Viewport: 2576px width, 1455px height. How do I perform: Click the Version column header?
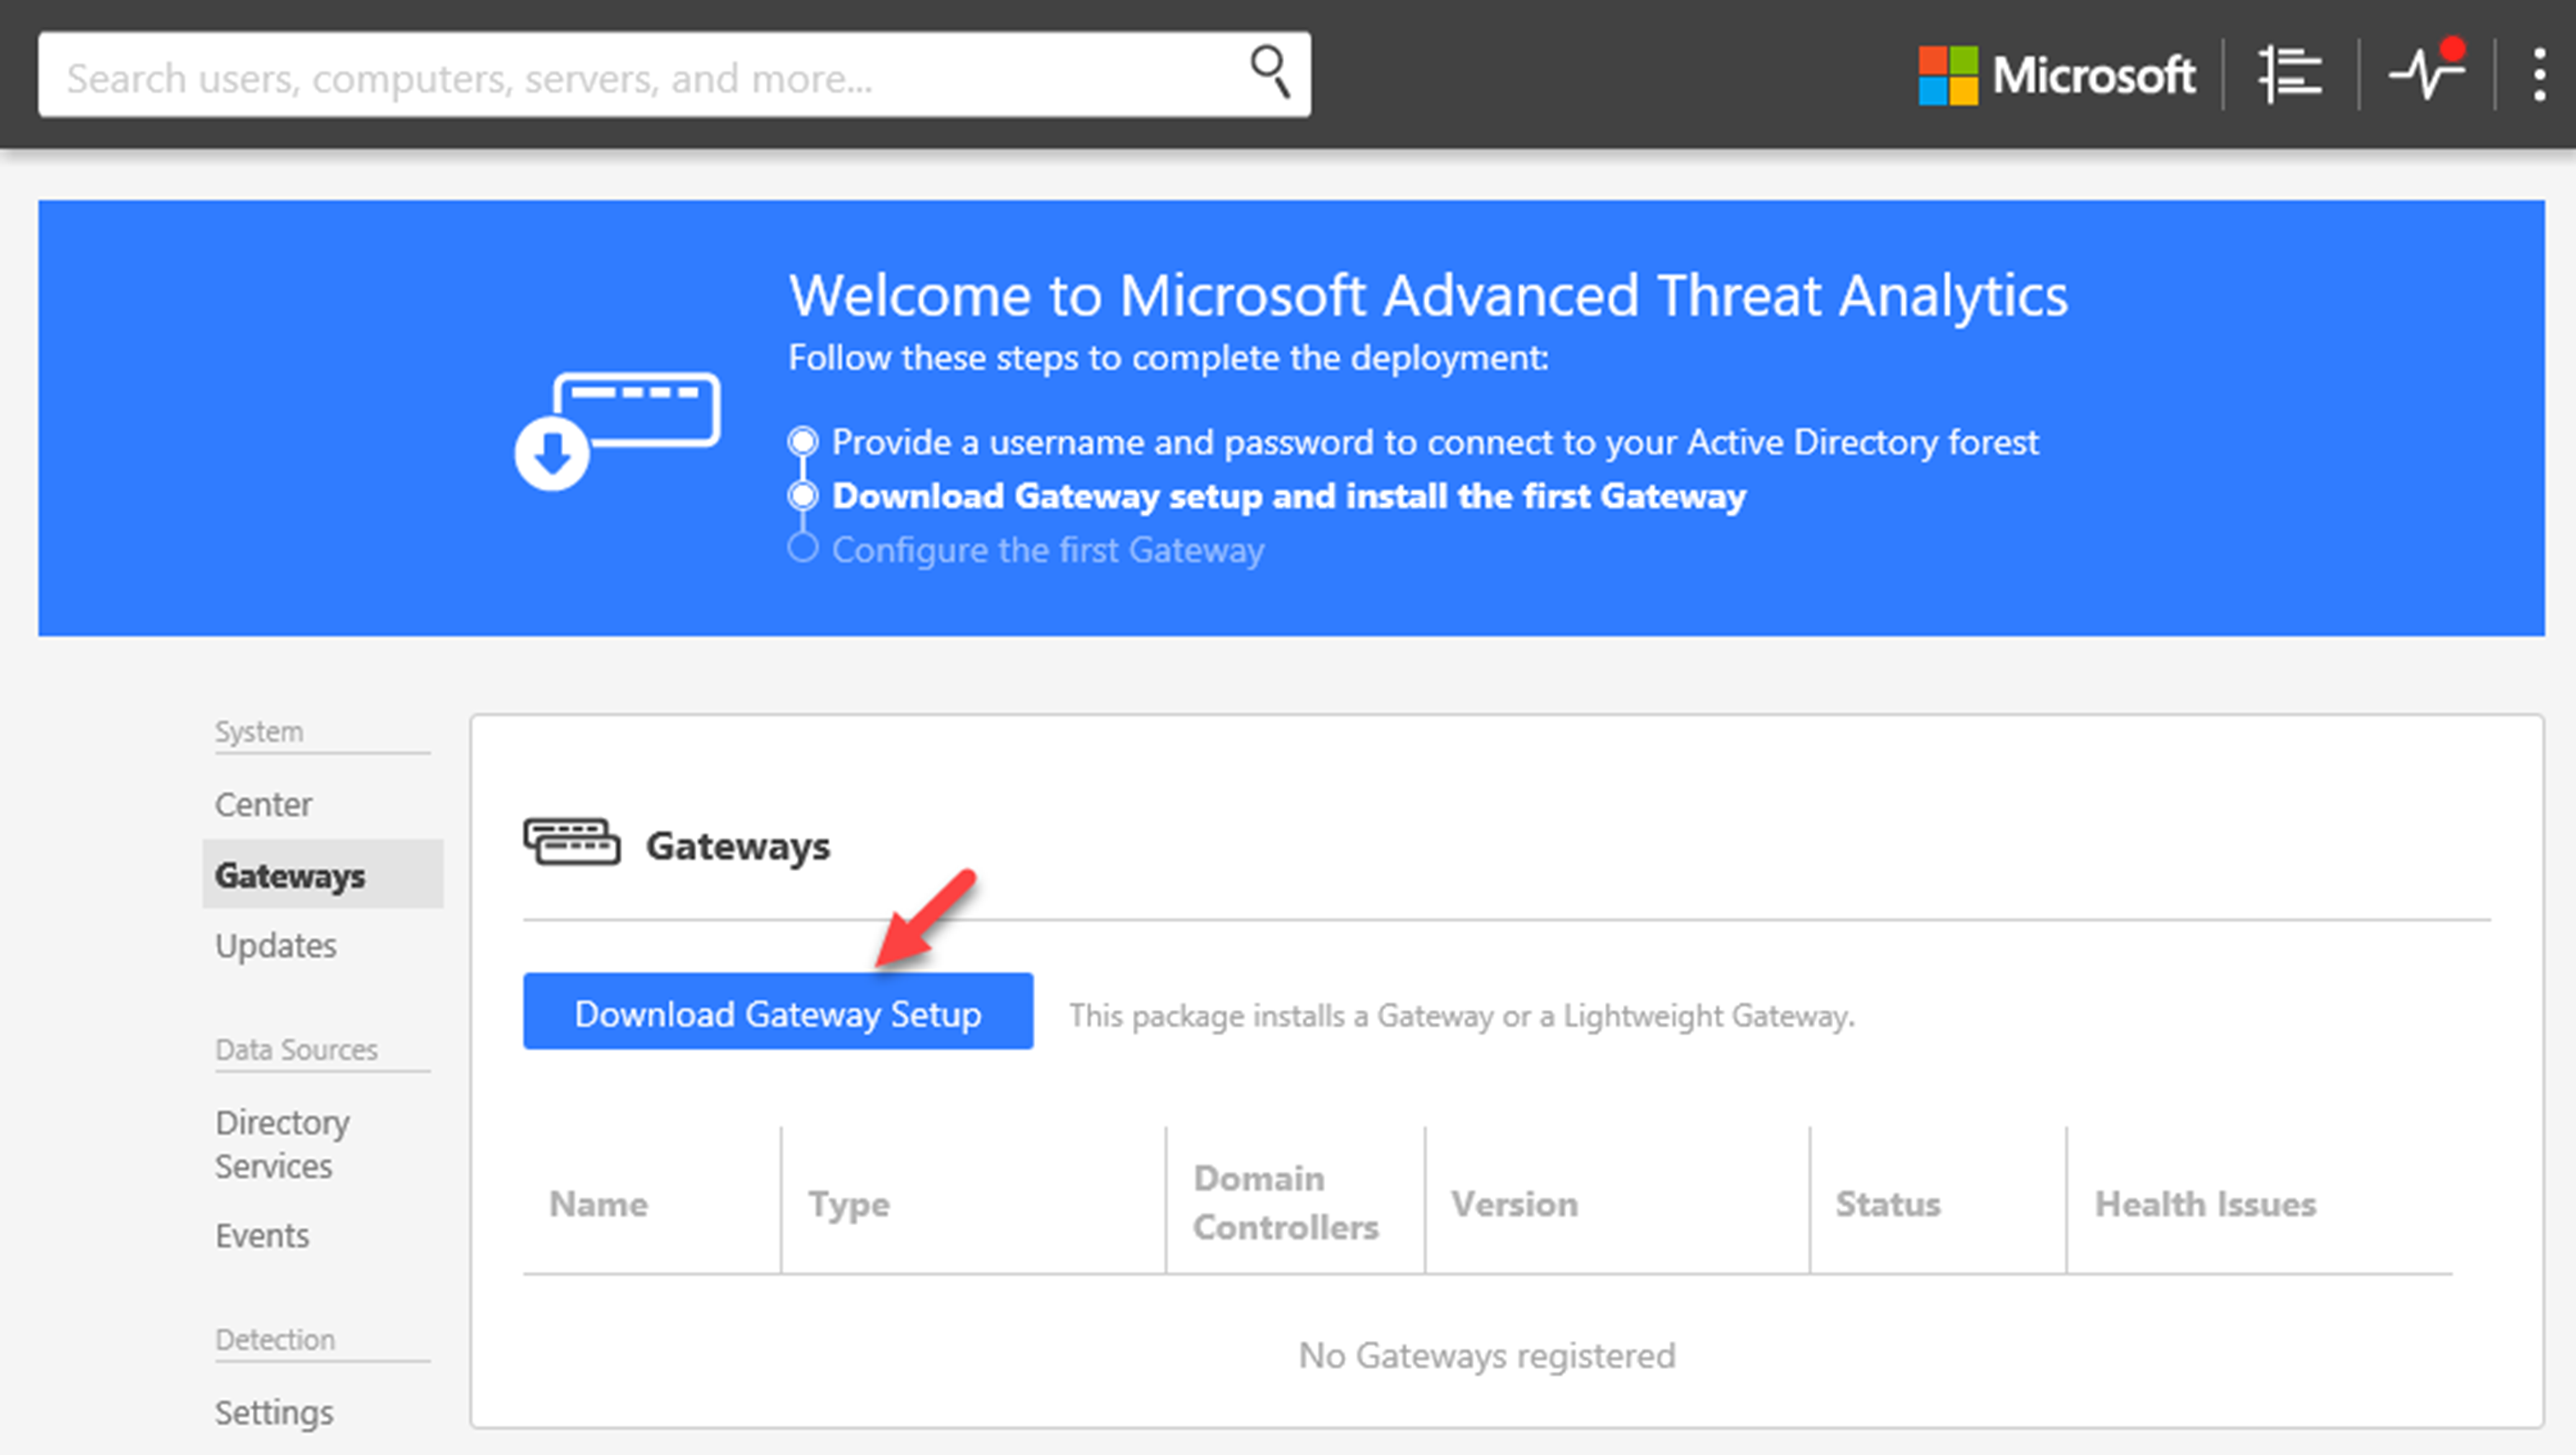[1514, 1204]
